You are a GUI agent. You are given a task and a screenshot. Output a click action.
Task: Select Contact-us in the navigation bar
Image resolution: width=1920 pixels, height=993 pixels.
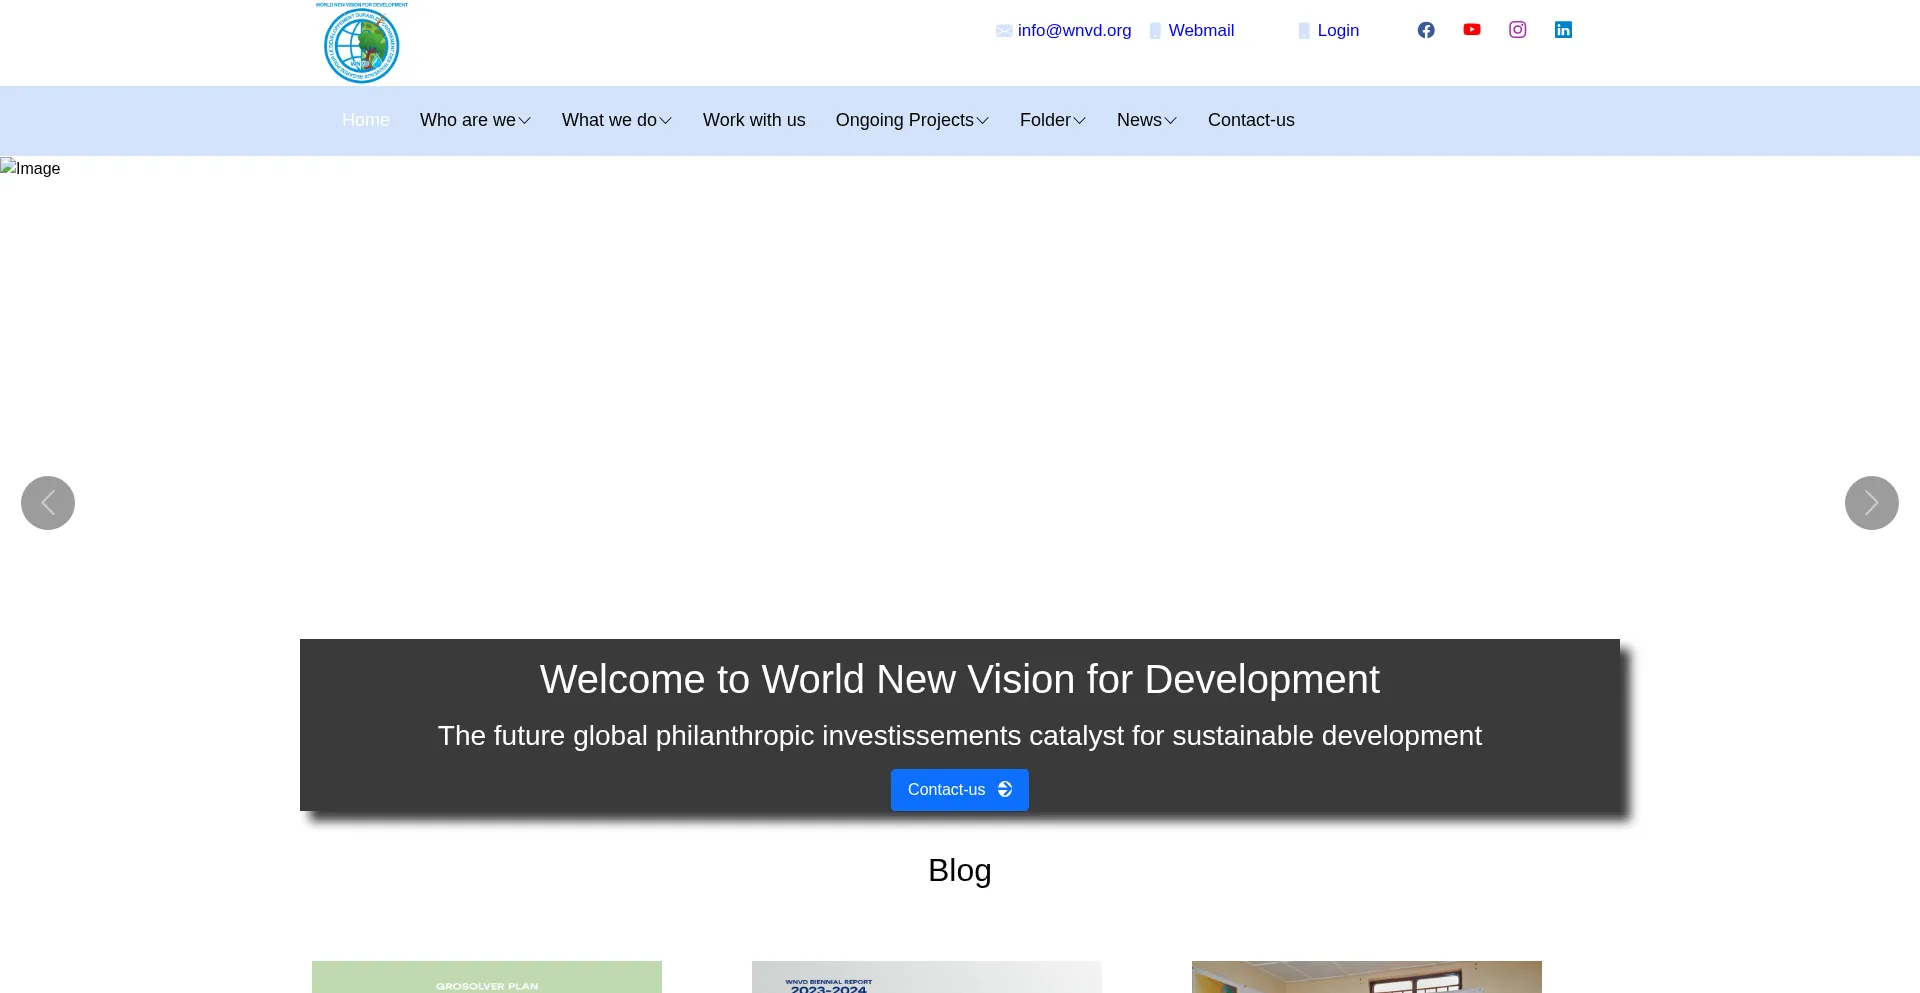click(1251, 120)
